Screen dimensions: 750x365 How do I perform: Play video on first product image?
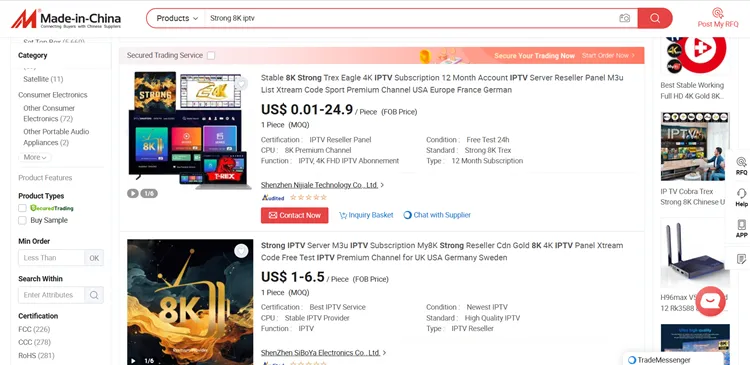click(132, 193)
